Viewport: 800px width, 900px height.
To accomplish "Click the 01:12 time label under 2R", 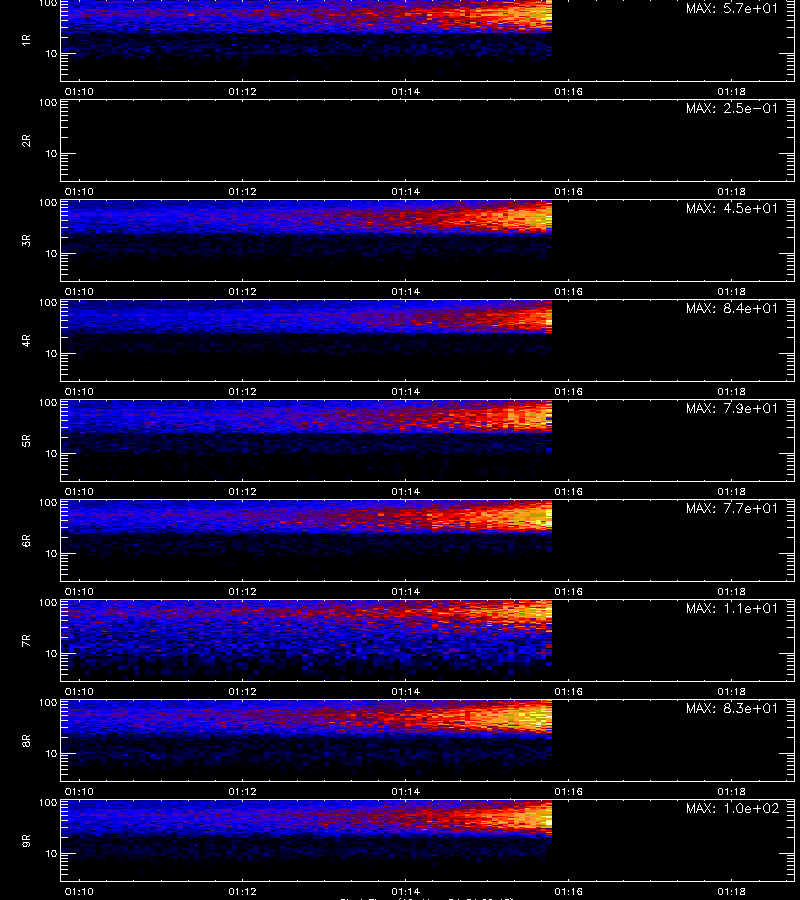I will 242,192.
